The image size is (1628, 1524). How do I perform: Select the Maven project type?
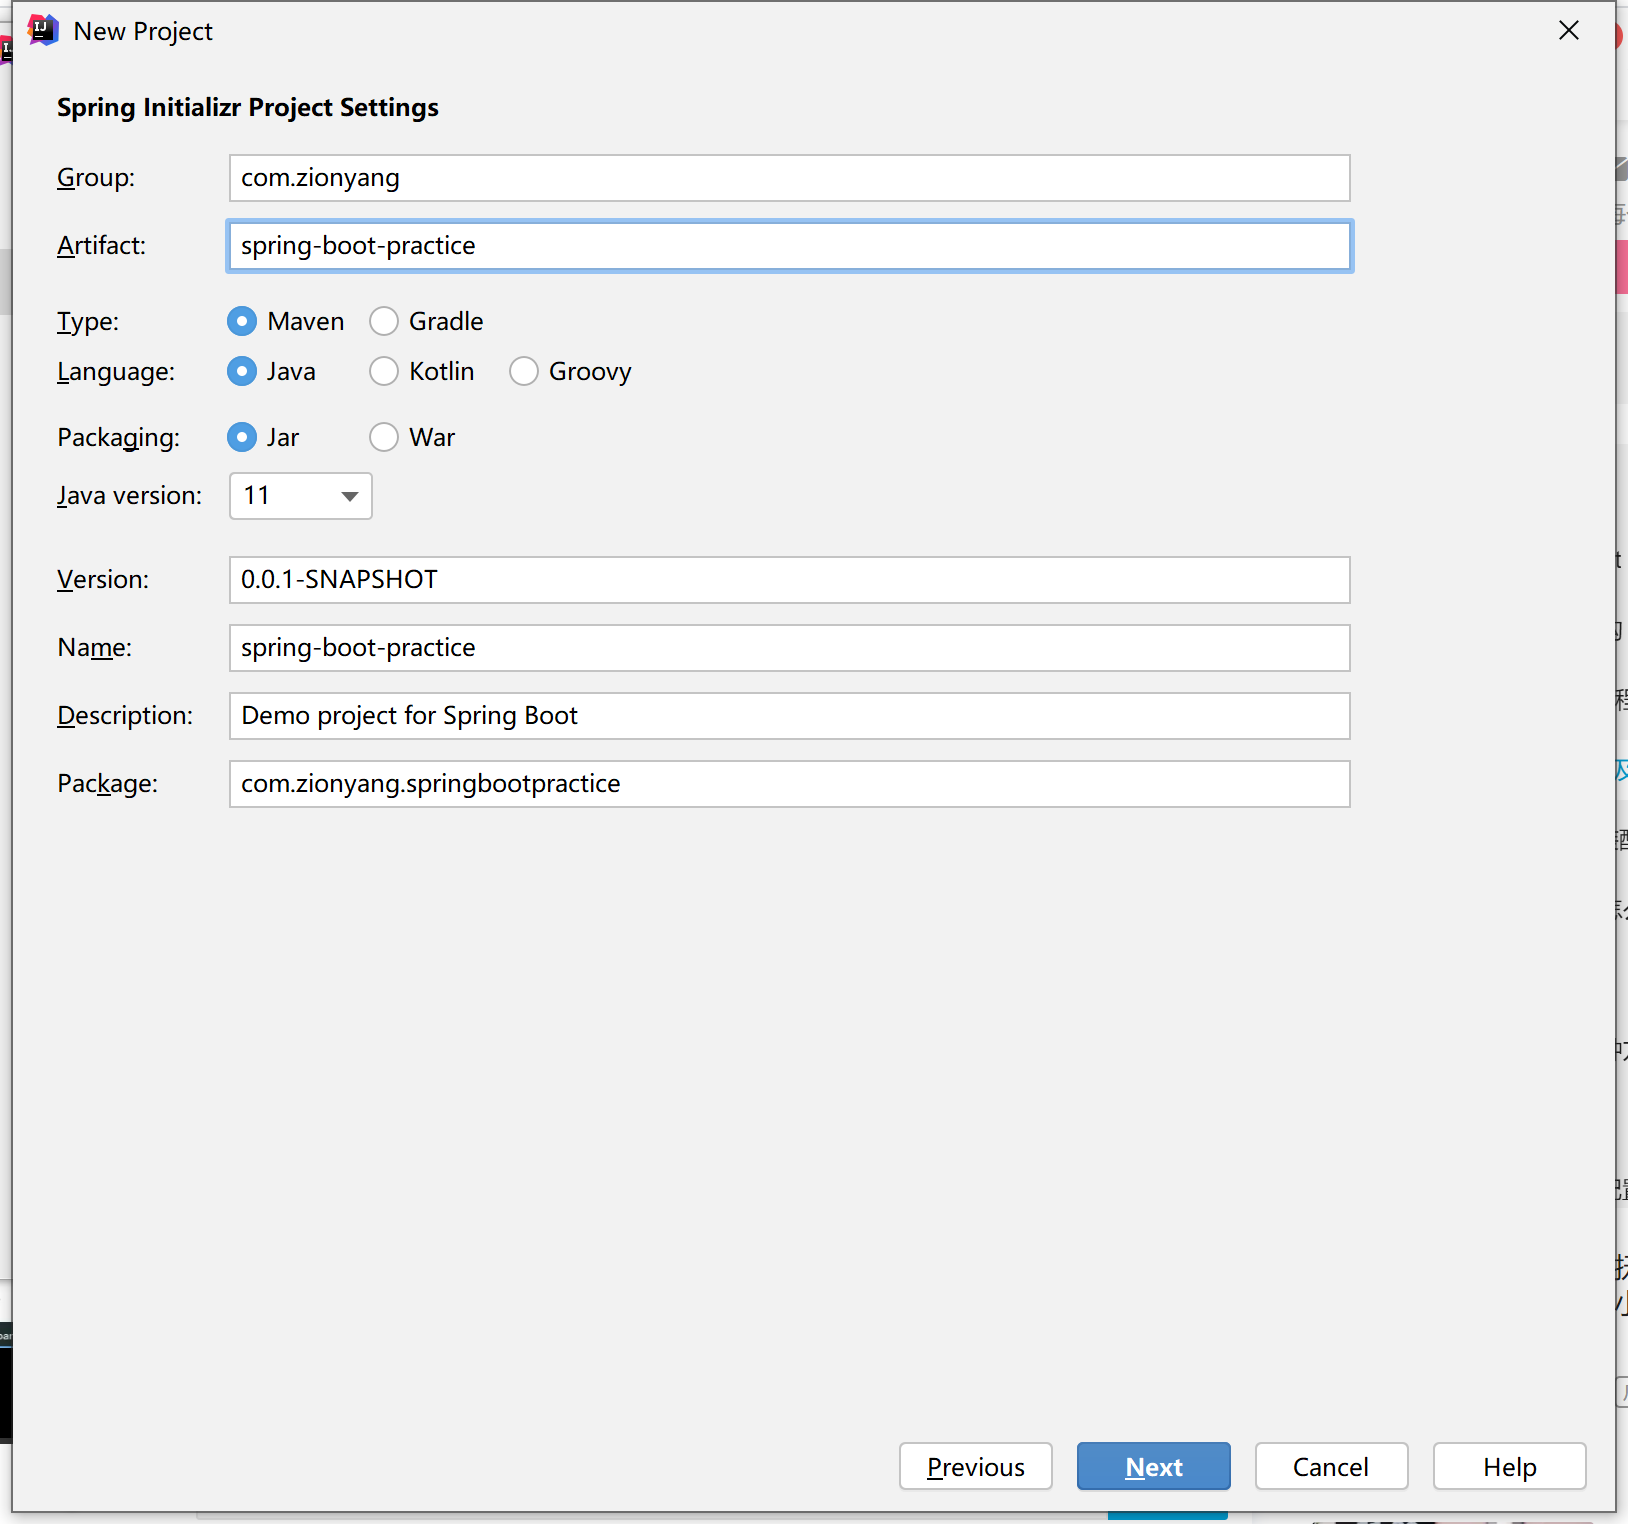pyautogui.click(x=242, y=321)
